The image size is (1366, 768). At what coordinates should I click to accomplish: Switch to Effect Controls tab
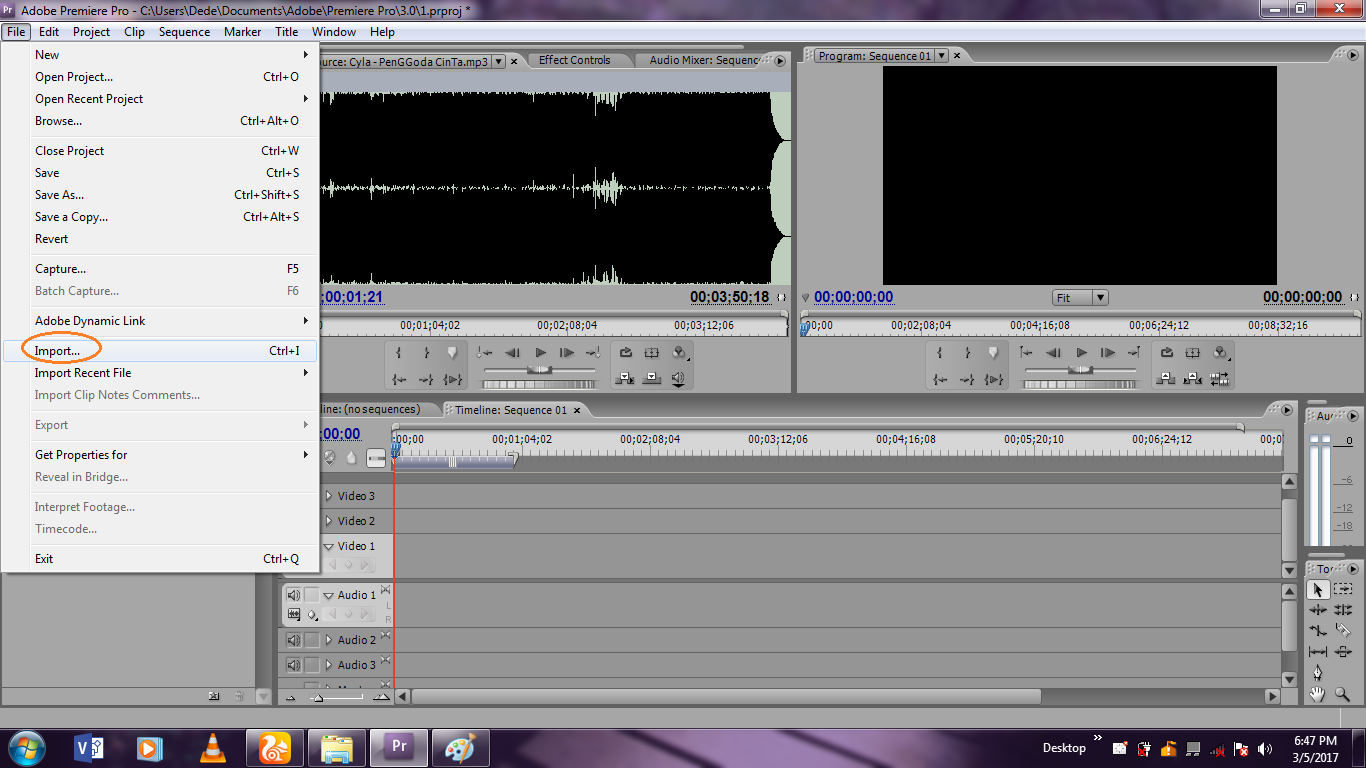click(574, 60)
